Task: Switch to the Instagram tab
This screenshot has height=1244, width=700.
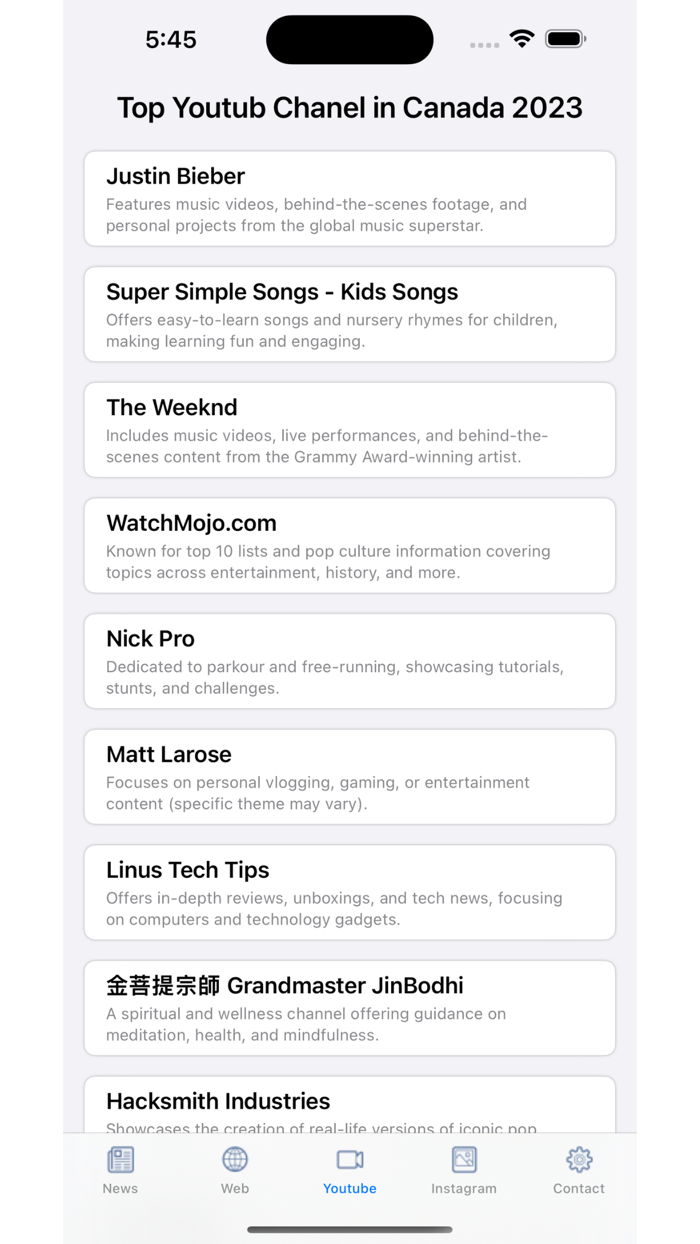Action: 464,1170
